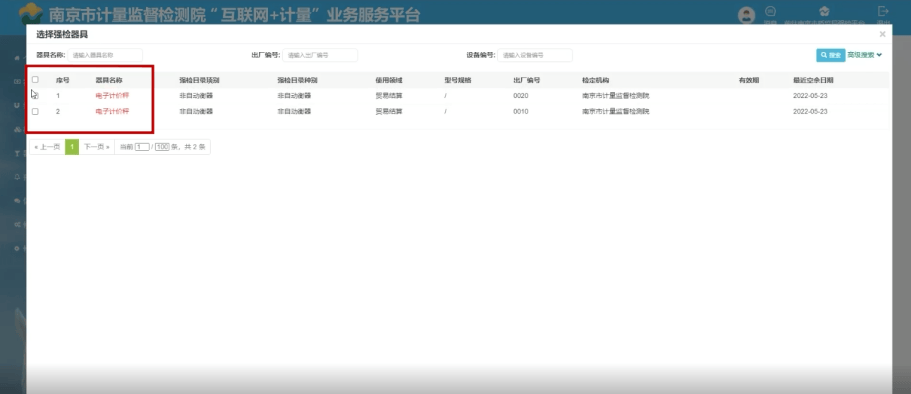Viewport: 911px width, 394px height.
Task: Click 2022-05-23 date in row 1
Action: [810, 95]
